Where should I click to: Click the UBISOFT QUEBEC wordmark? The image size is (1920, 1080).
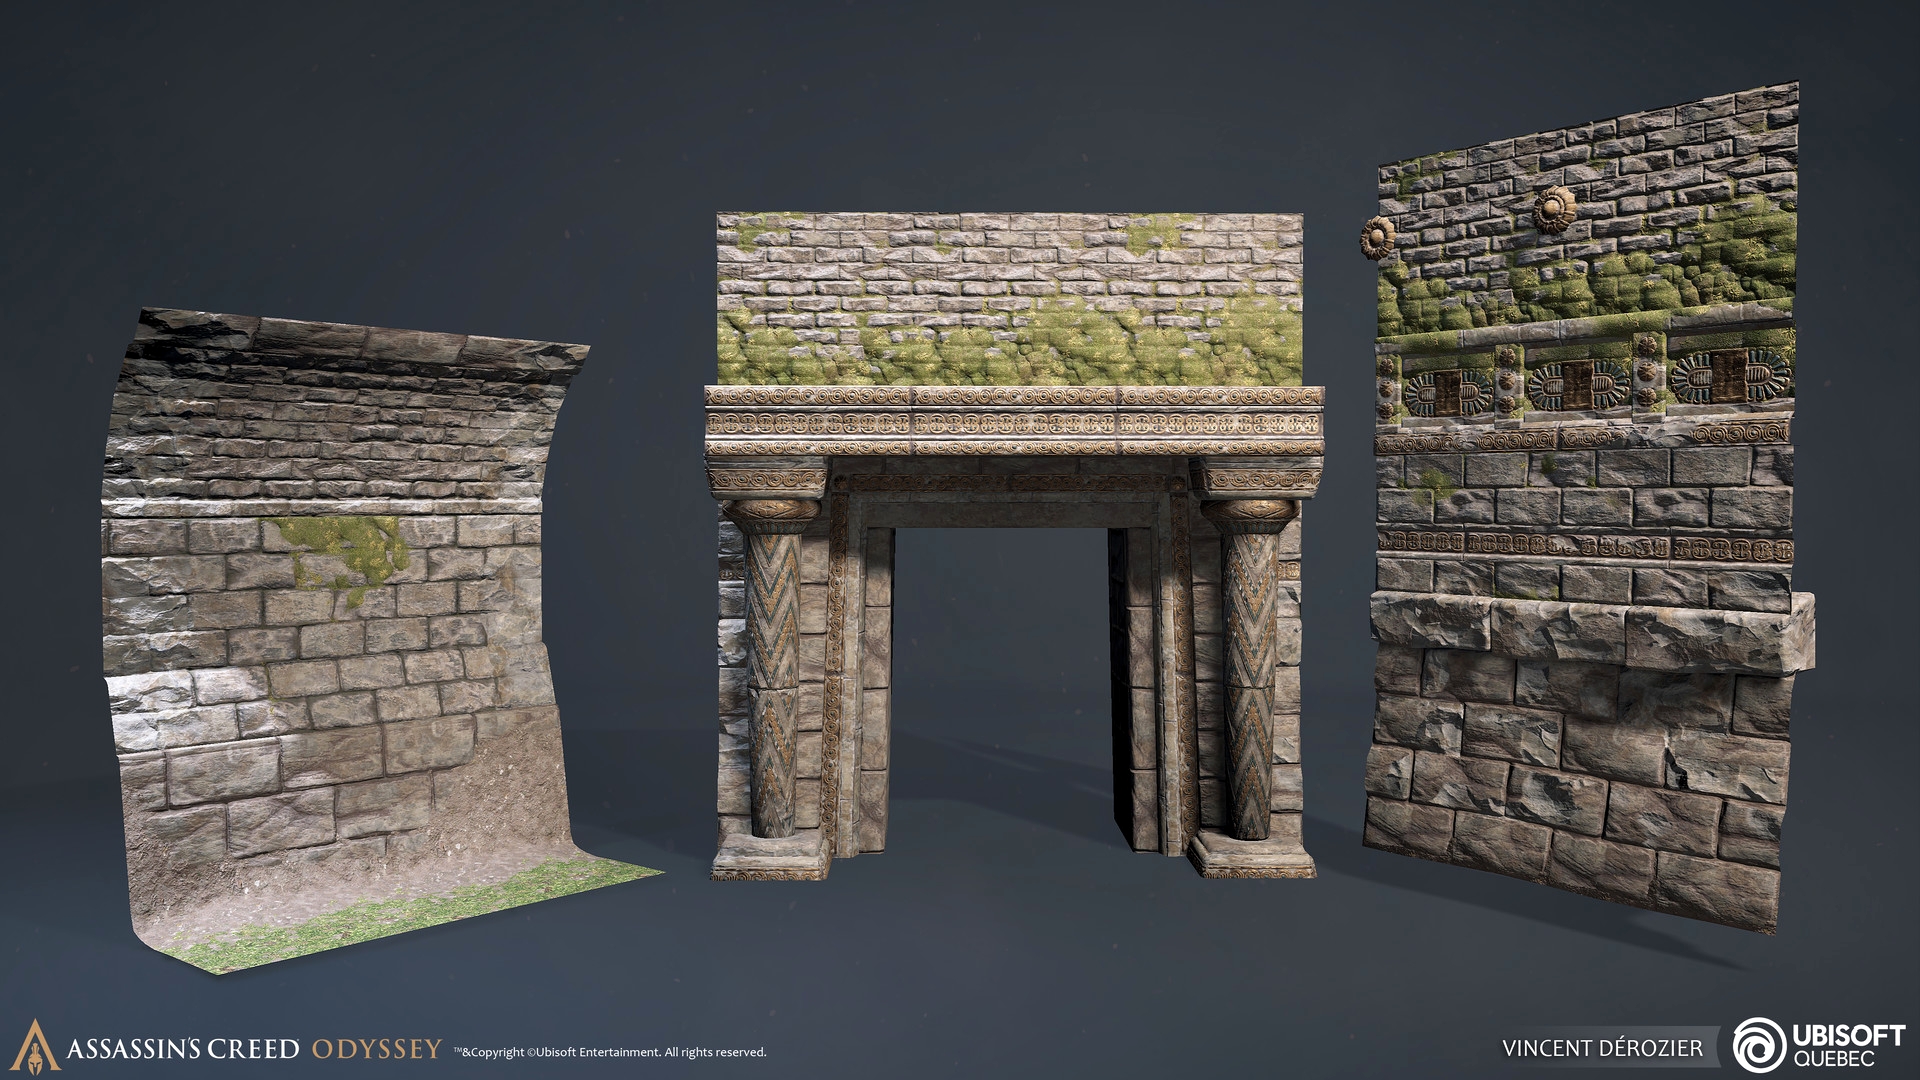tap(1848, 1044)
